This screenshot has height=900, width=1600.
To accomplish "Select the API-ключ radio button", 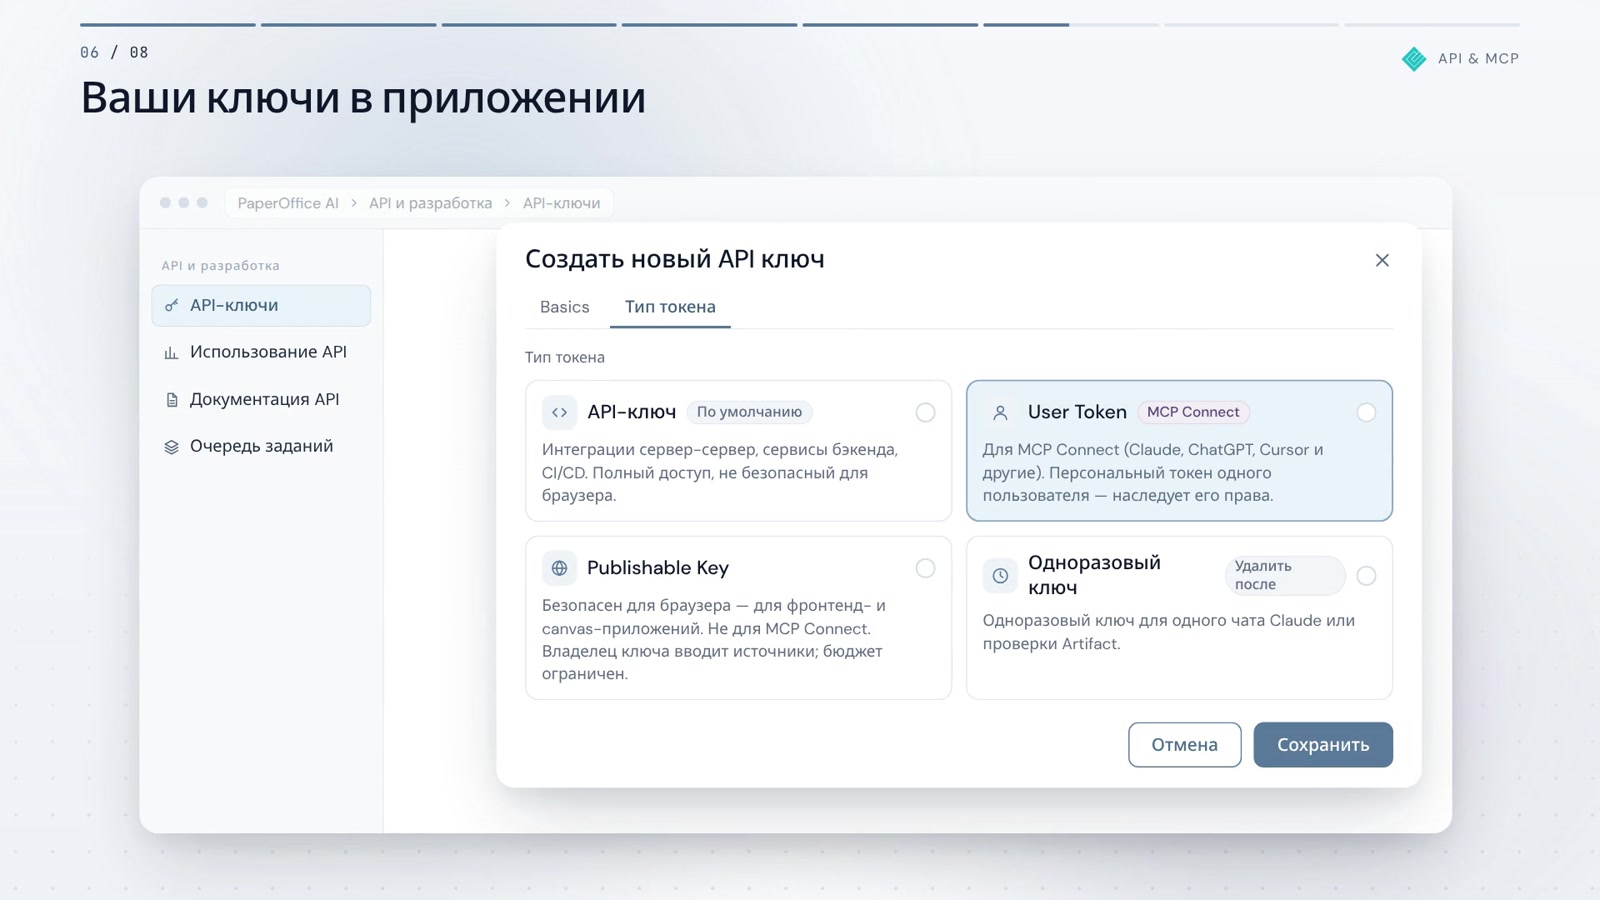I will 925,412.
